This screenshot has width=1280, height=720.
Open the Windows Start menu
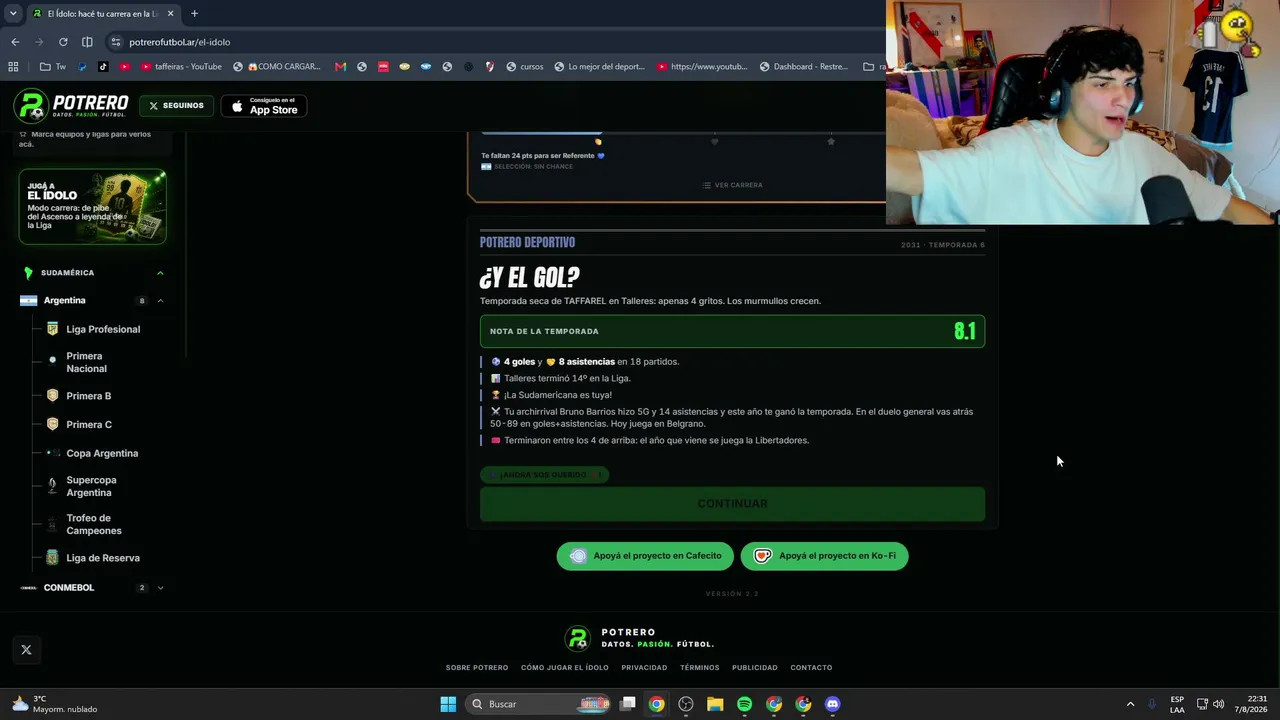click(x=448, y=704)
